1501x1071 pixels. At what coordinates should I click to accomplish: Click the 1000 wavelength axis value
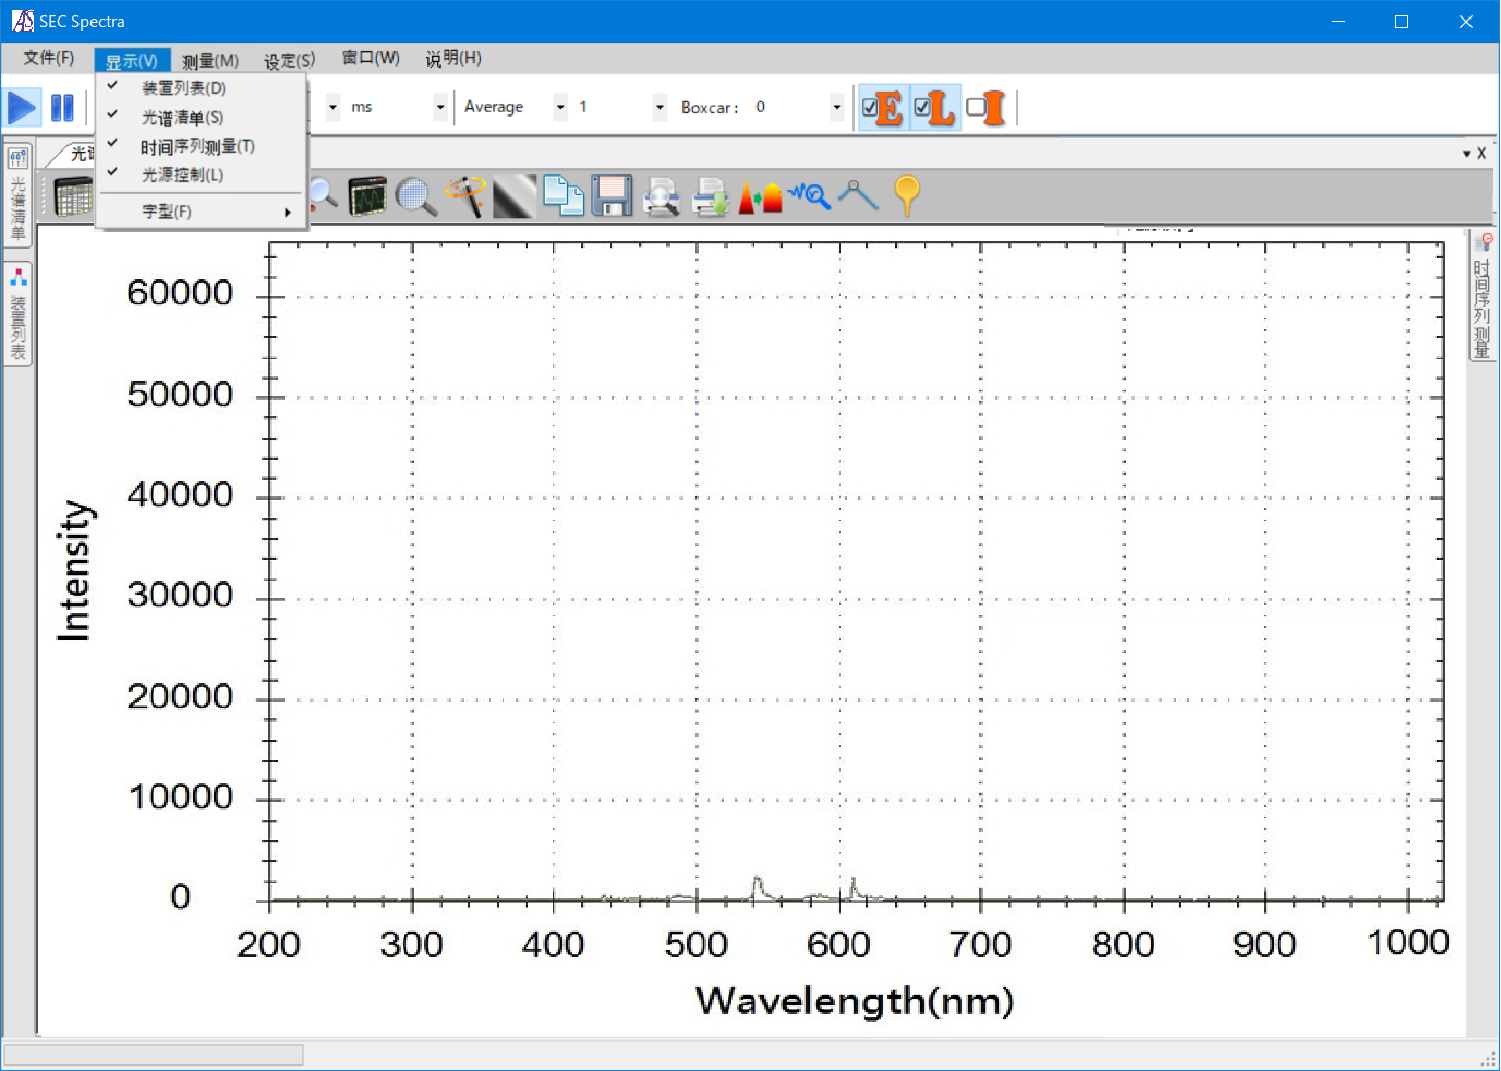1408,942
